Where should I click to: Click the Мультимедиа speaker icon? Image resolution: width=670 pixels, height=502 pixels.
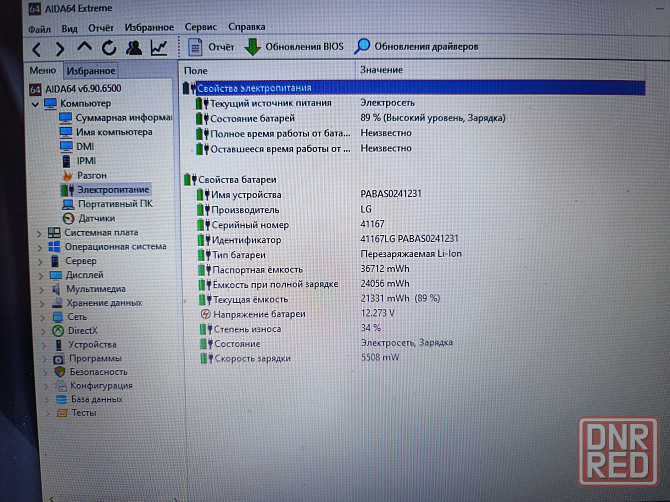point(56,289)
